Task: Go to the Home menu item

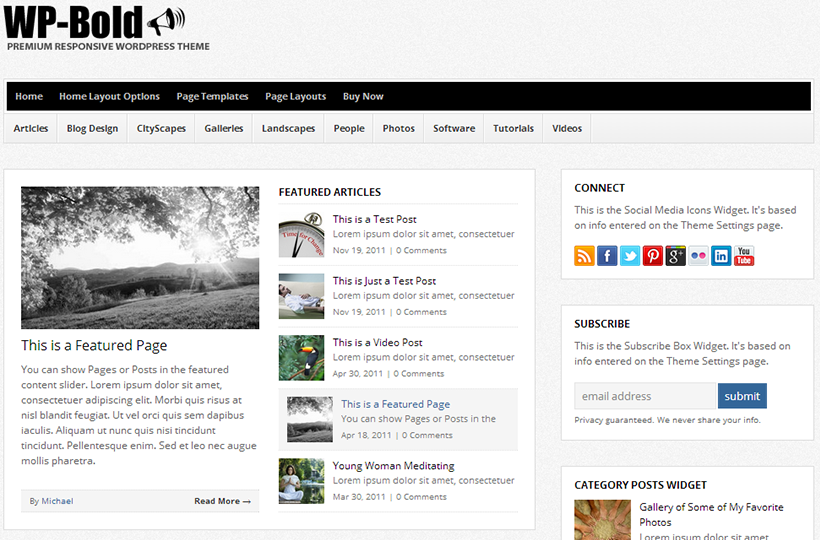Action: [x=29, y=96]
